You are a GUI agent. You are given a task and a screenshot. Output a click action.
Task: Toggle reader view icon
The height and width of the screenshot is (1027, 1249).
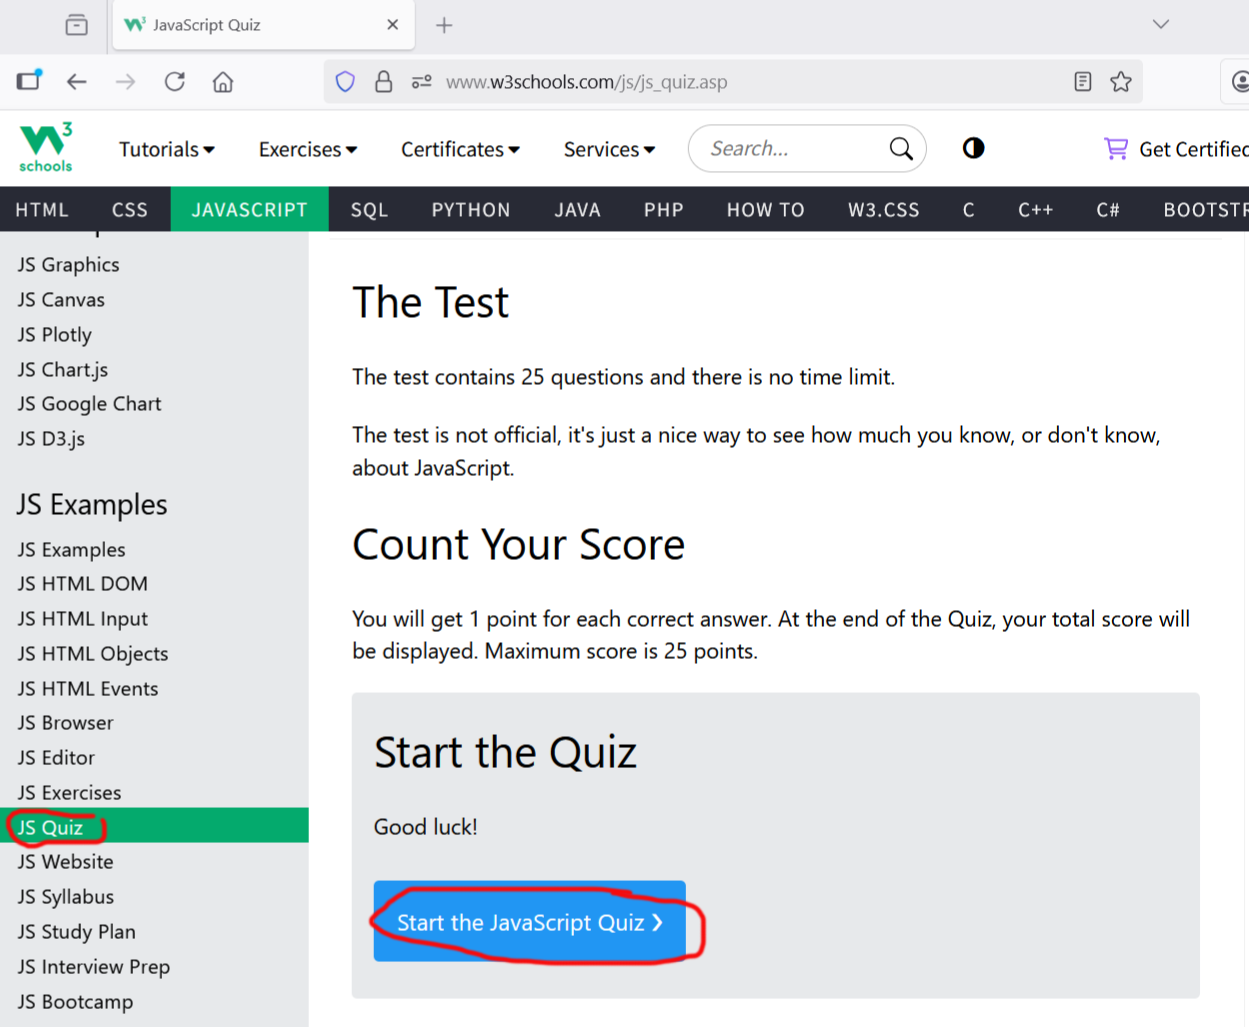pyautogui.click(x=1082, y=82)
